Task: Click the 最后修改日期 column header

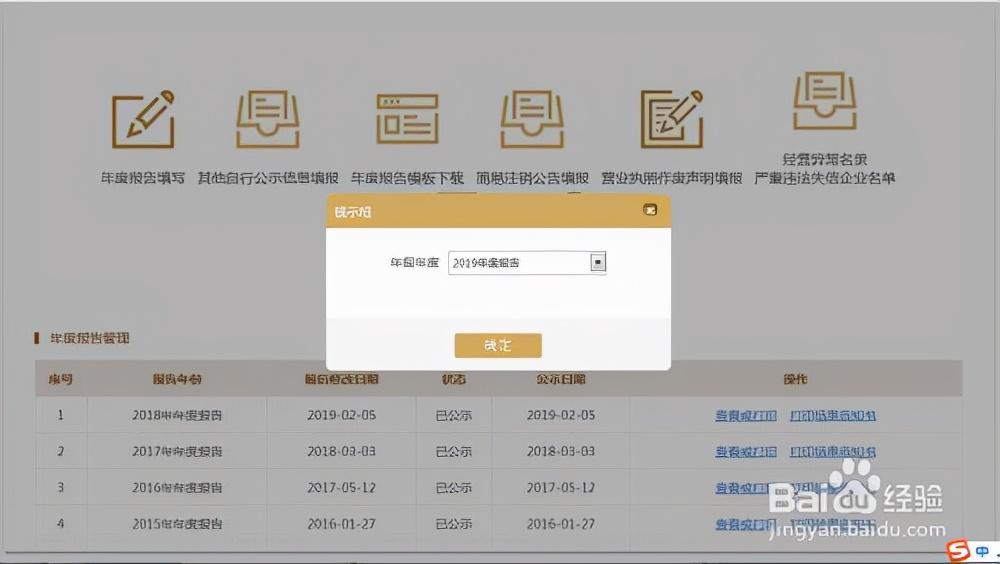Action: coord(341,379)
